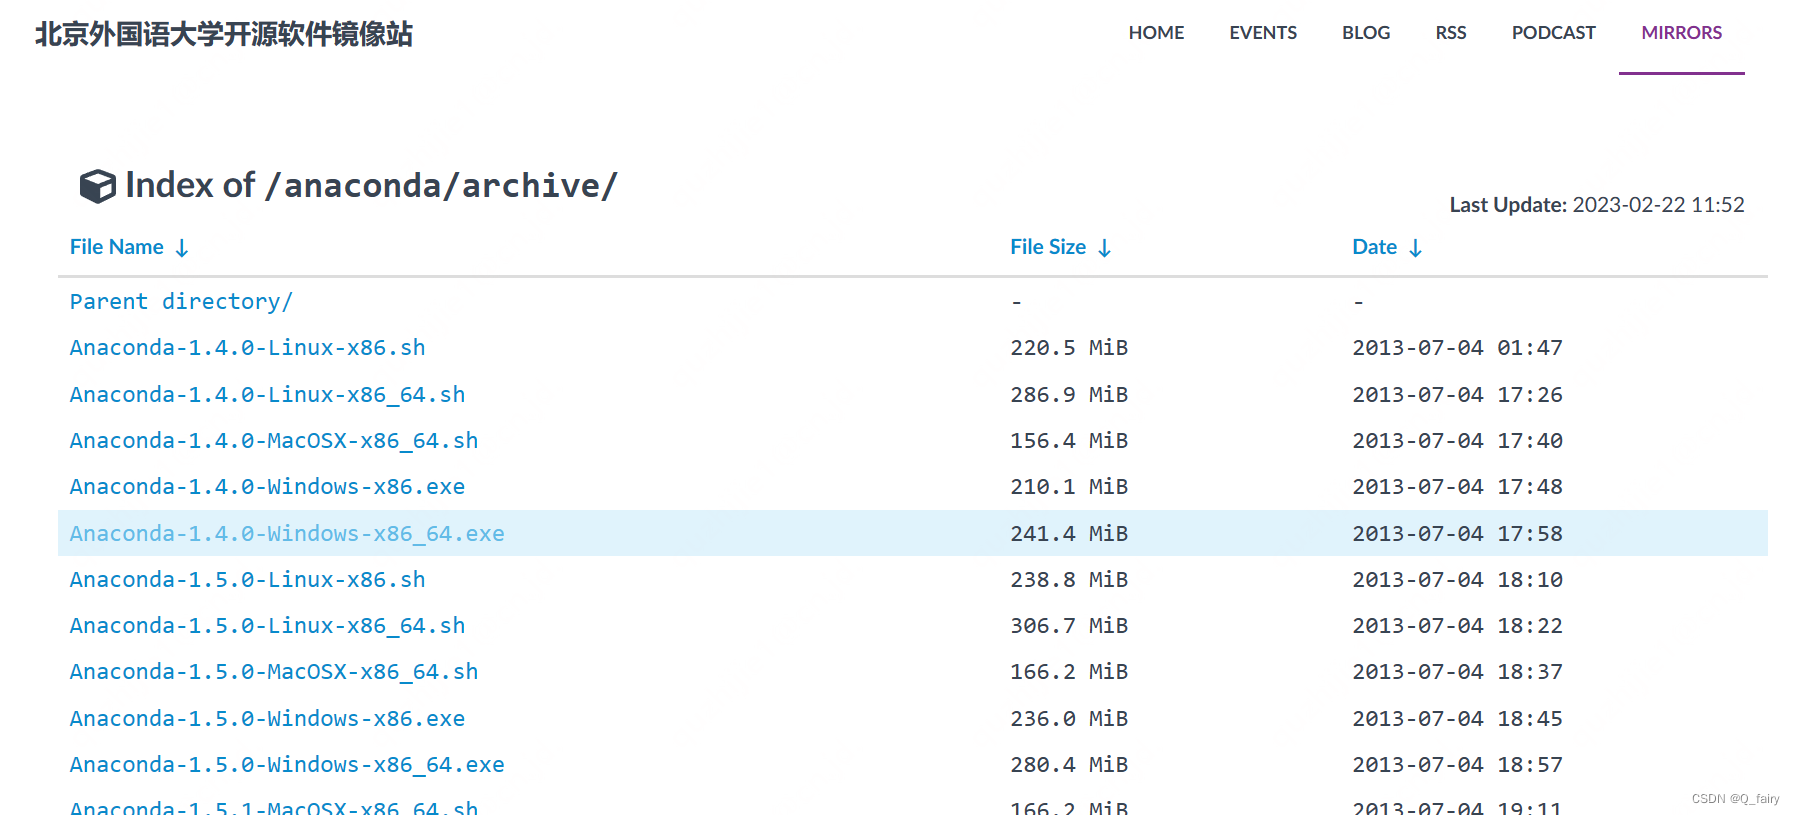The image size is (1795, 815).
Task: Click the package box icon beside Index of
Action: pos(98,186)
